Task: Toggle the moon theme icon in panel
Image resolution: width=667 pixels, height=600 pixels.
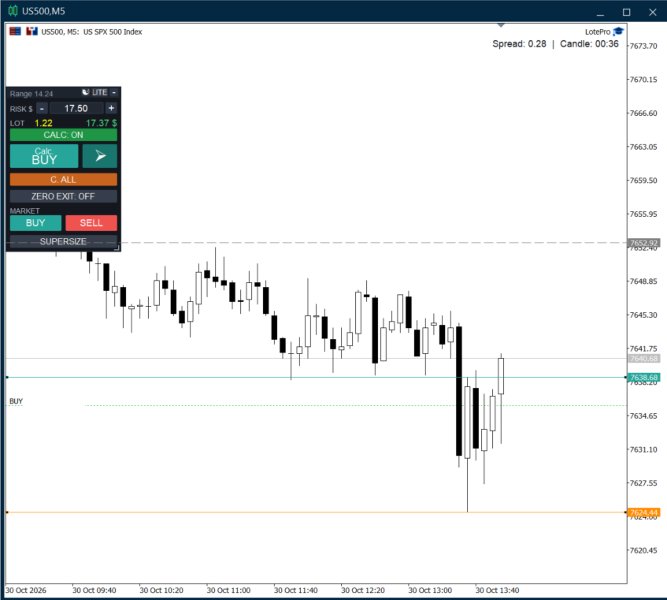Action: pyautogui.click(x=86, y=92)
